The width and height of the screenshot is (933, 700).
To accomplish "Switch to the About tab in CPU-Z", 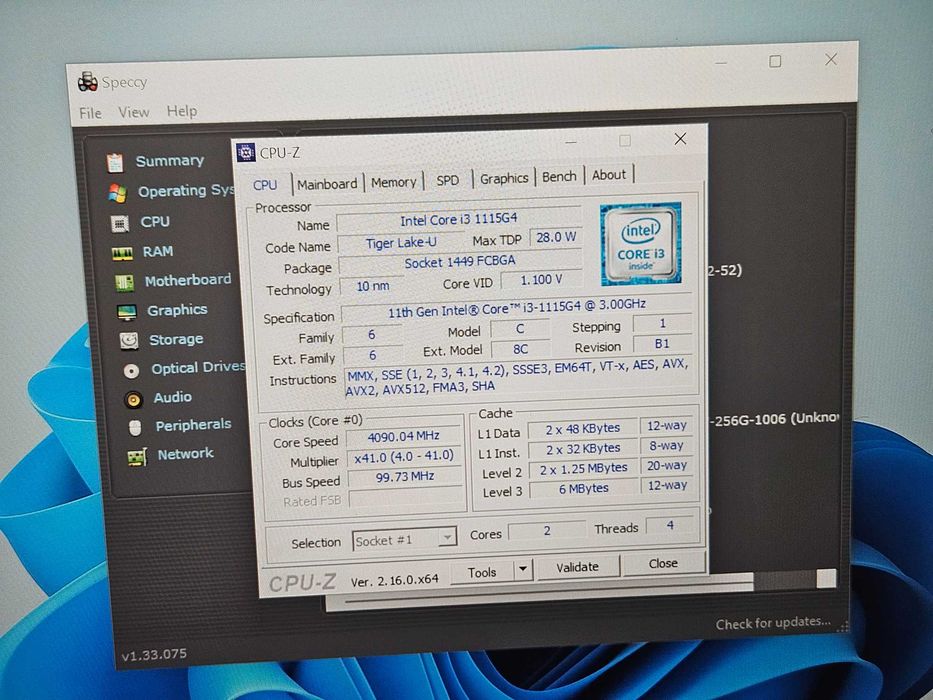I will (x=609, y=175).
